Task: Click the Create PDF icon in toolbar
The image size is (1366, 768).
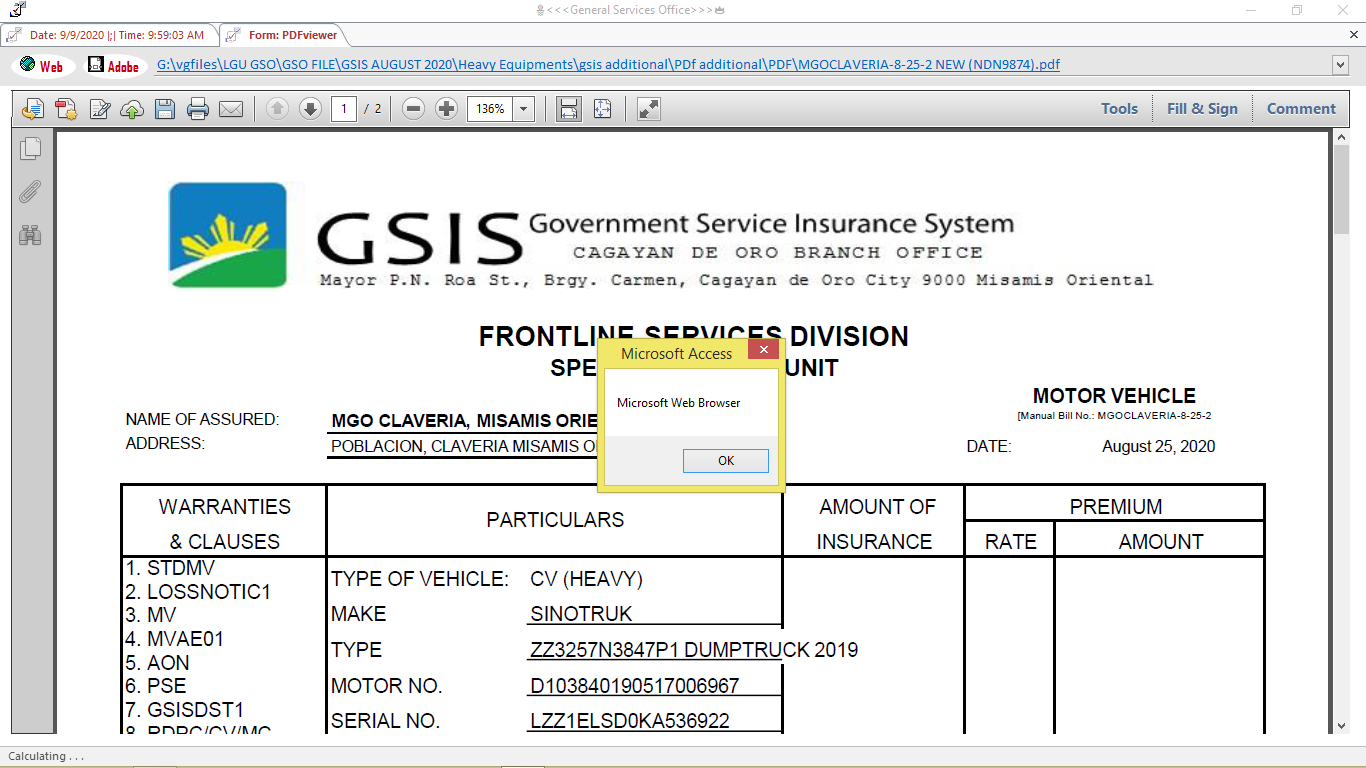Action: pyautogui.click(x=66, y=109)
